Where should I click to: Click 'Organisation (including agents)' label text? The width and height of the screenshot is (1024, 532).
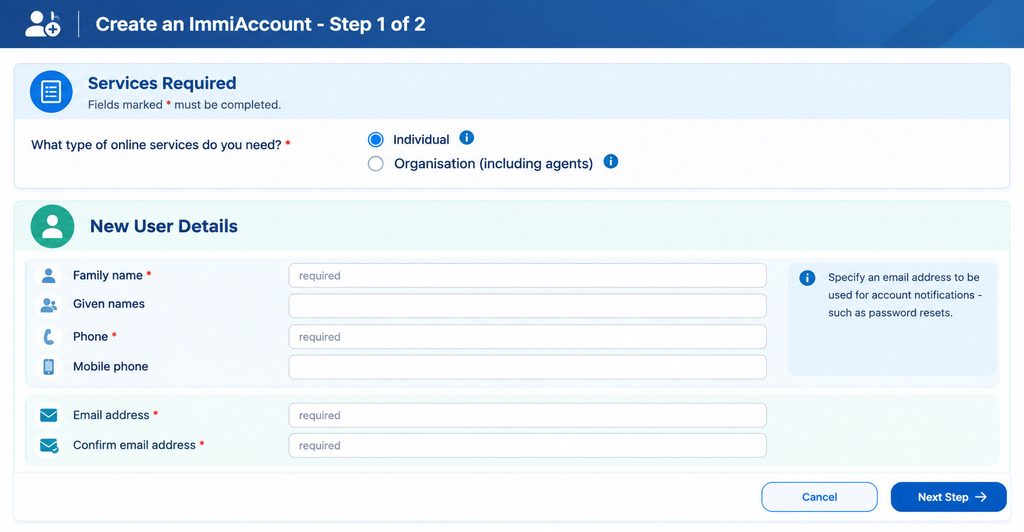click(x=493, y=163)
